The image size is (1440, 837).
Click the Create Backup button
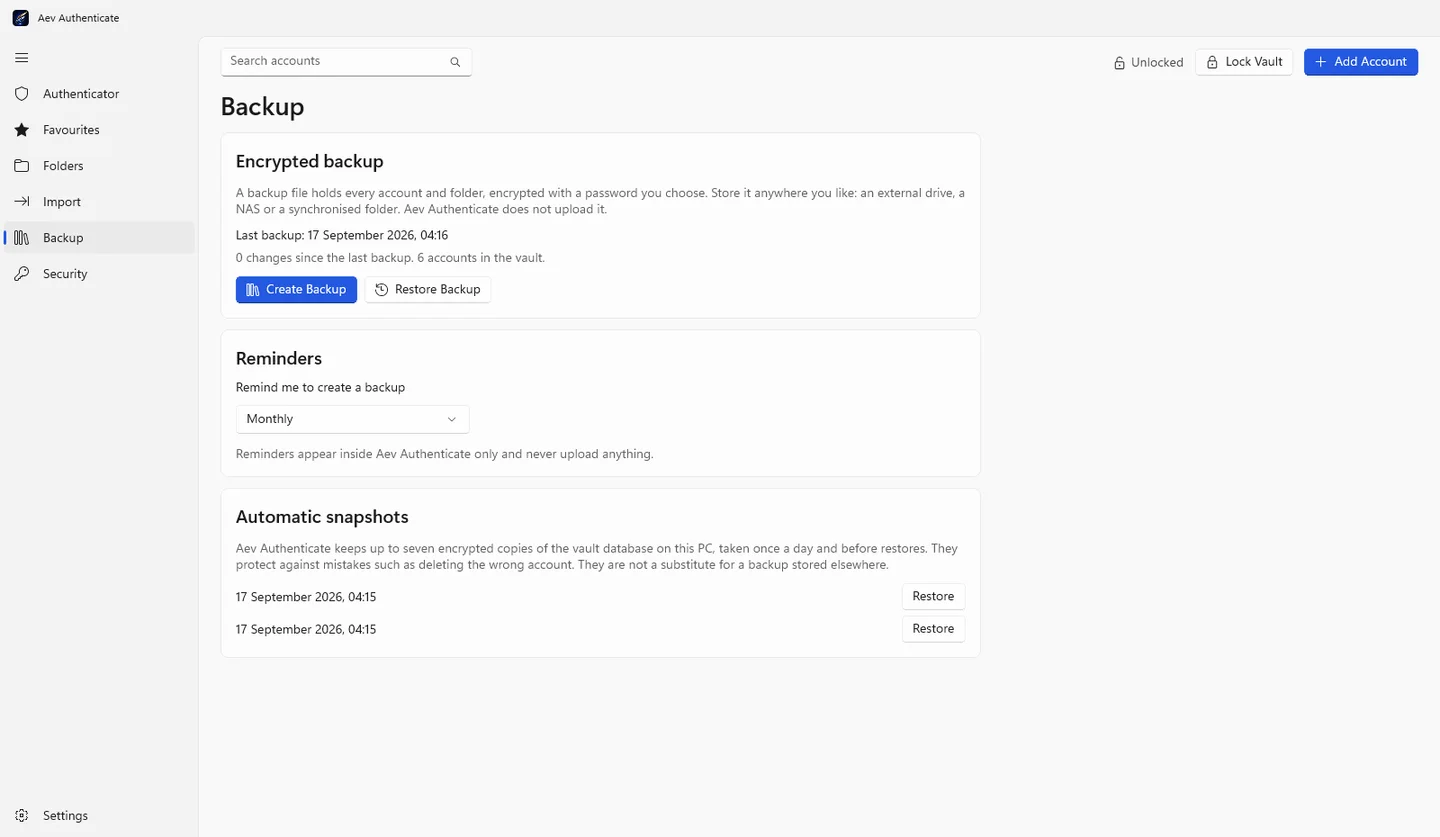point(296,290)
